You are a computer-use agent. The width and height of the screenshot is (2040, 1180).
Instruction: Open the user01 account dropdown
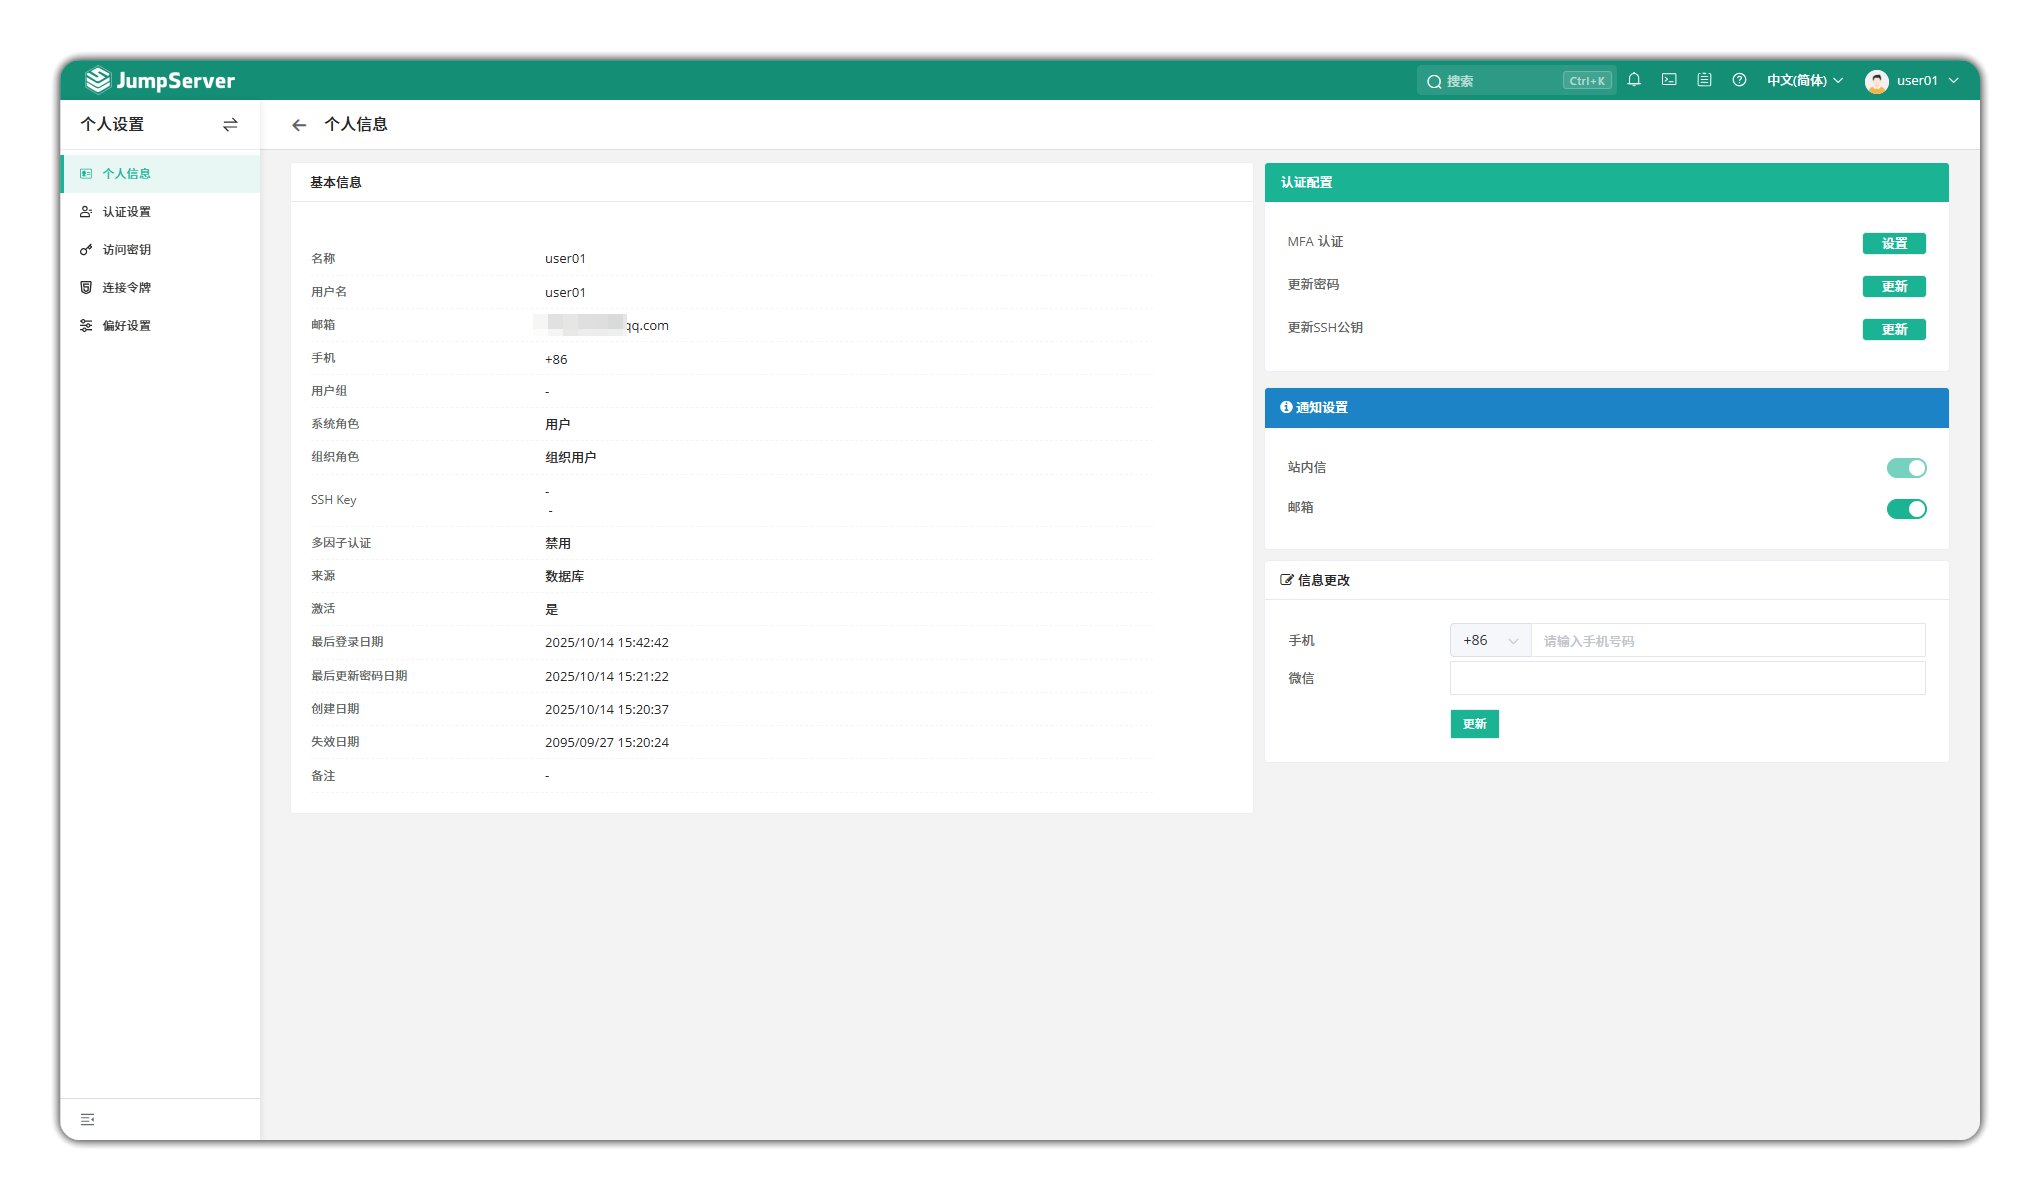[x=1912, y=80]
